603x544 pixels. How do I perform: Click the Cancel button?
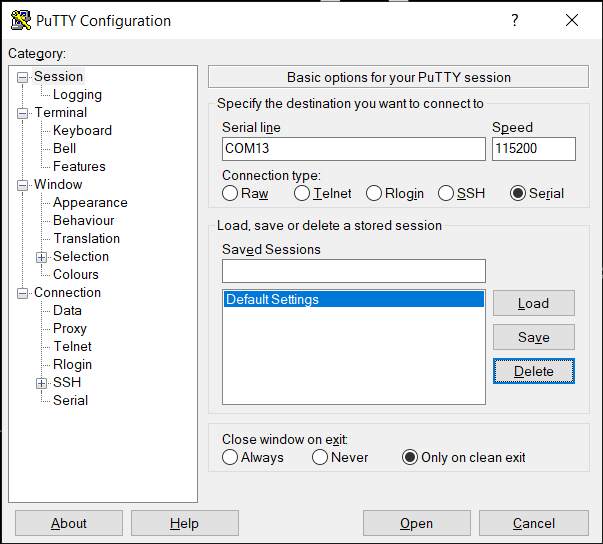[x=534, y=523]
